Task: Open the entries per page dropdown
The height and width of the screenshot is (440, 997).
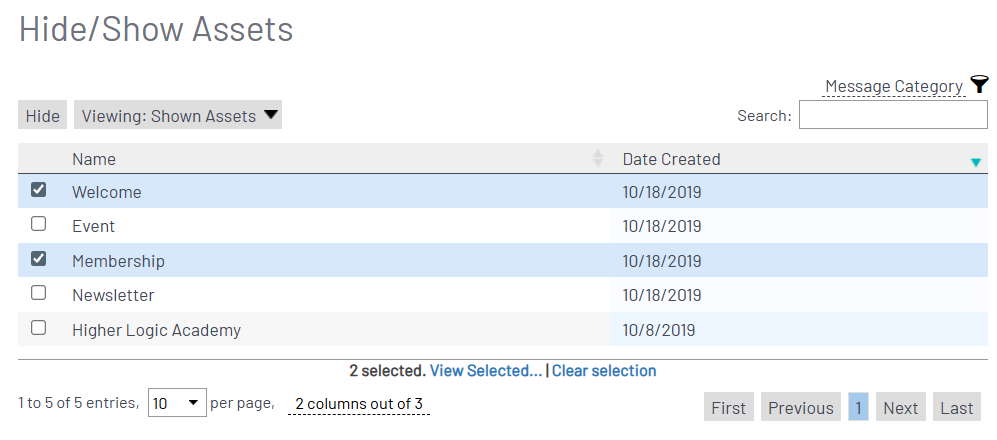Action: [177, 403]
